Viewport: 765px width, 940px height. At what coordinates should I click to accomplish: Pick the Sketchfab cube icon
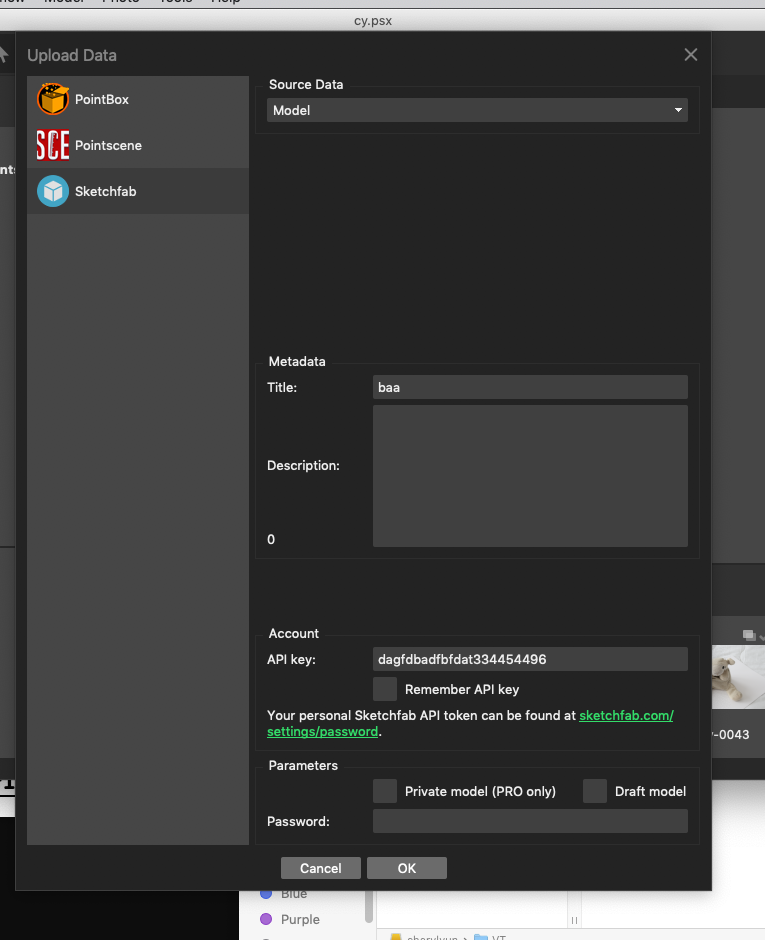[x=53, y=191]
